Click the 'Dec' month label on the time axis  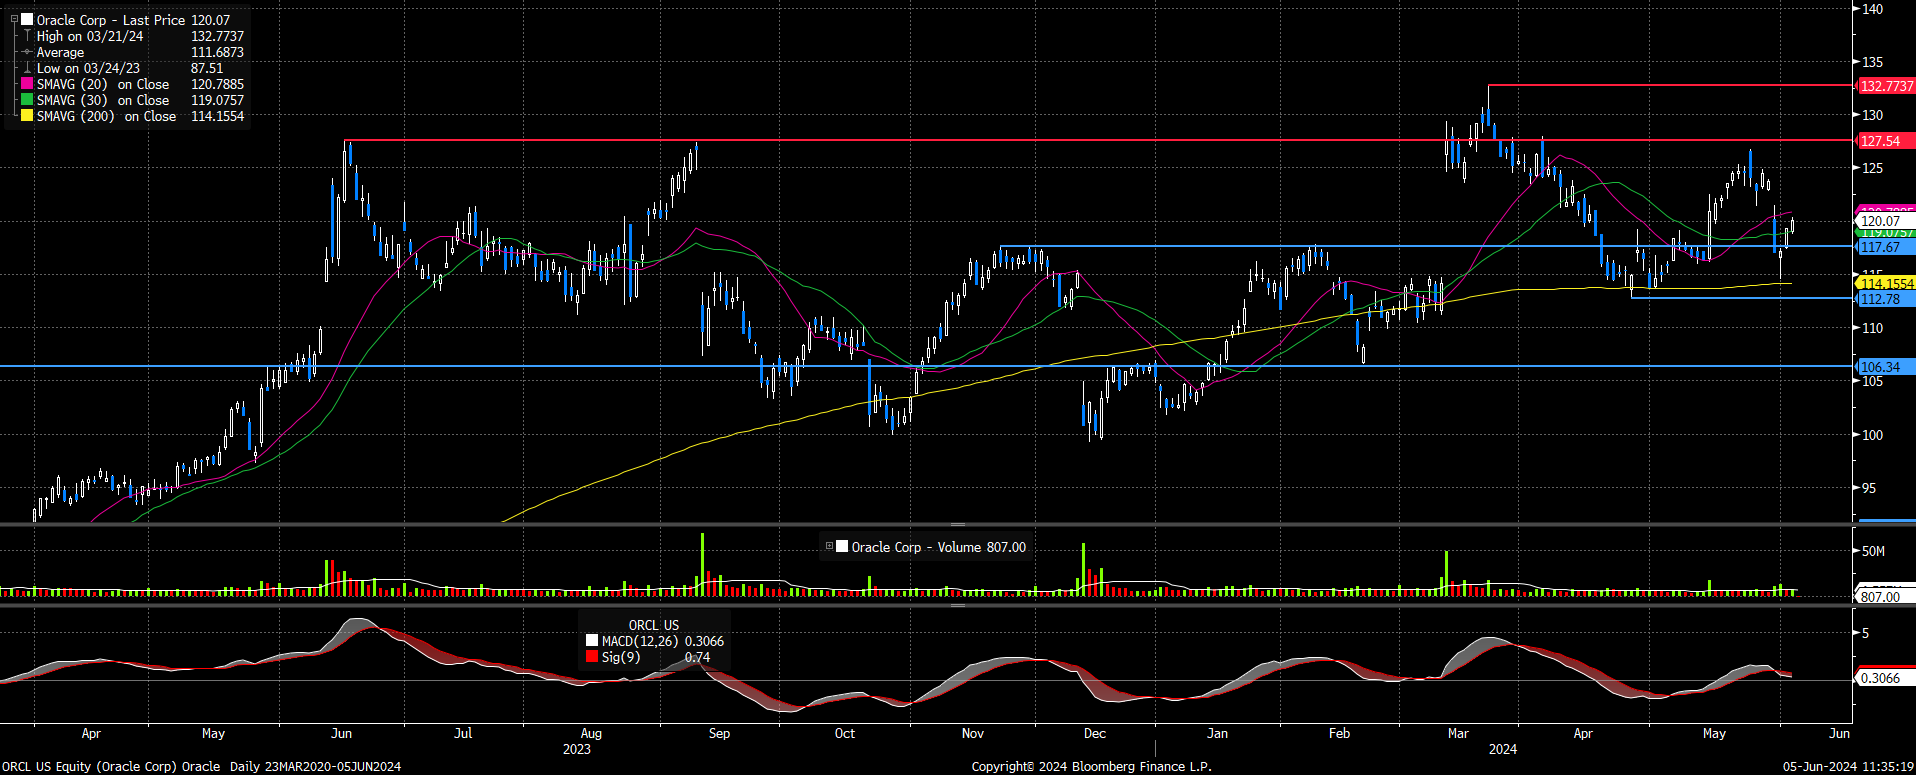(1095, 733)
